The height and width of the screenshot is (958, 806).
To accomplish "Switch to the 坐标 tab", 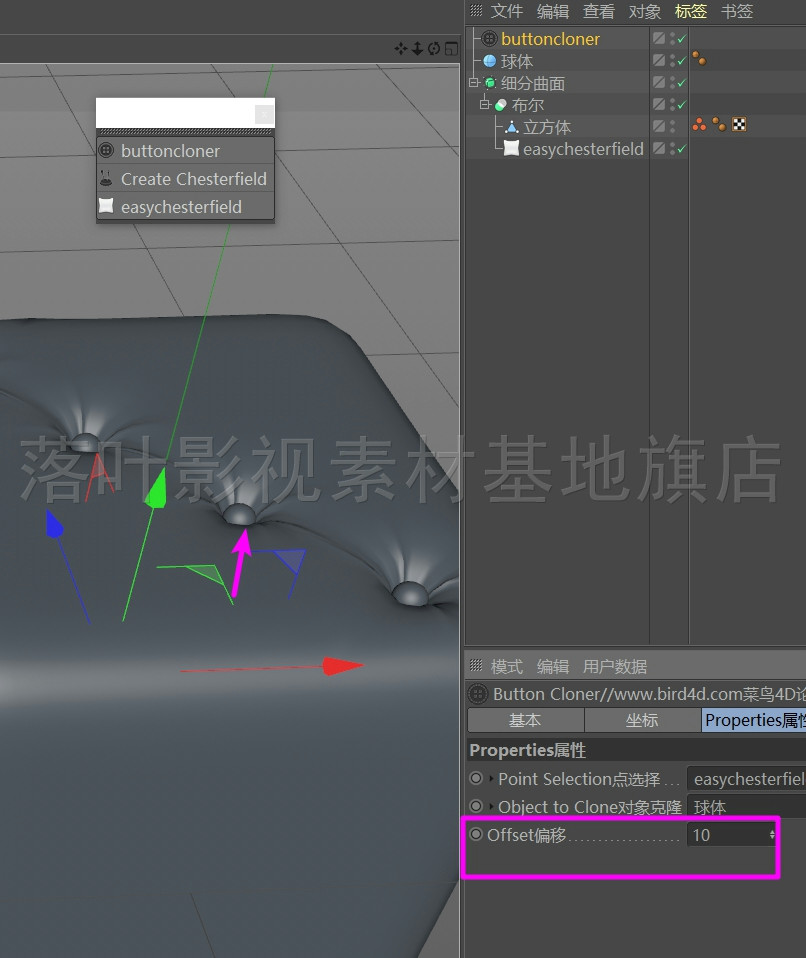I will [x=642, y=720].
